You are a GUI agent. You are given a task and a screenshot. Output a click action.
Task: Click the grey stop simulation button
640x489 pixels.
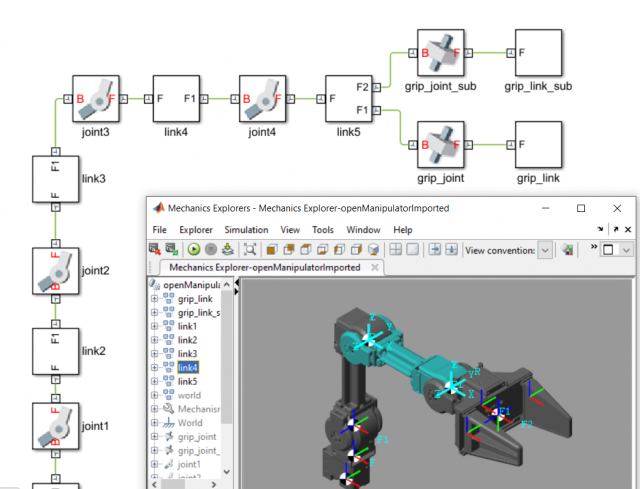click(x=211, y=249)
